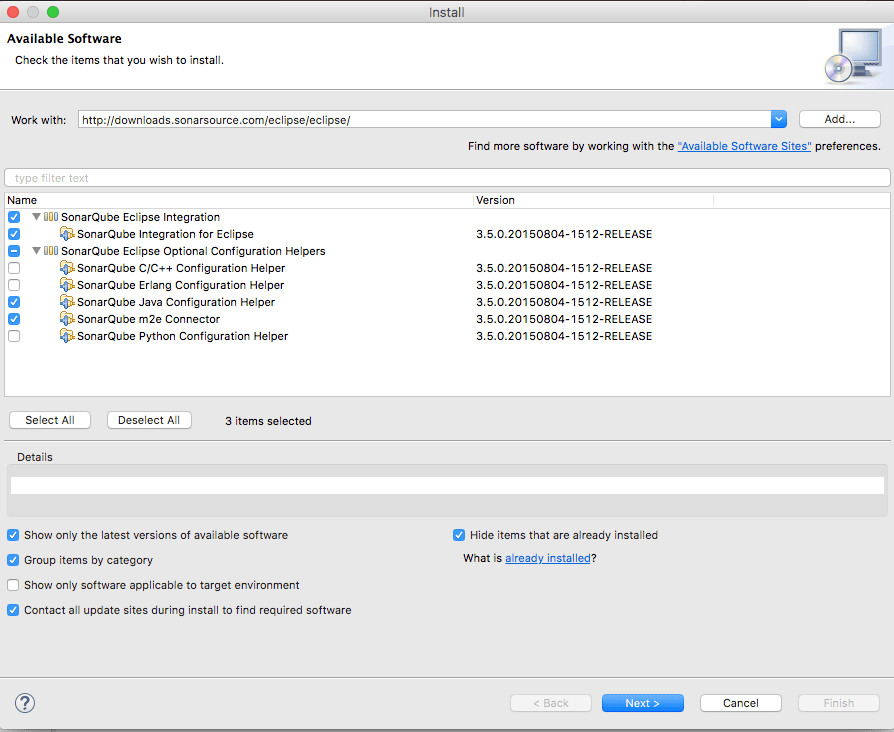Select SonarQube Java Configuration Helper row text

pyautogui.click(x=176, y=302)
